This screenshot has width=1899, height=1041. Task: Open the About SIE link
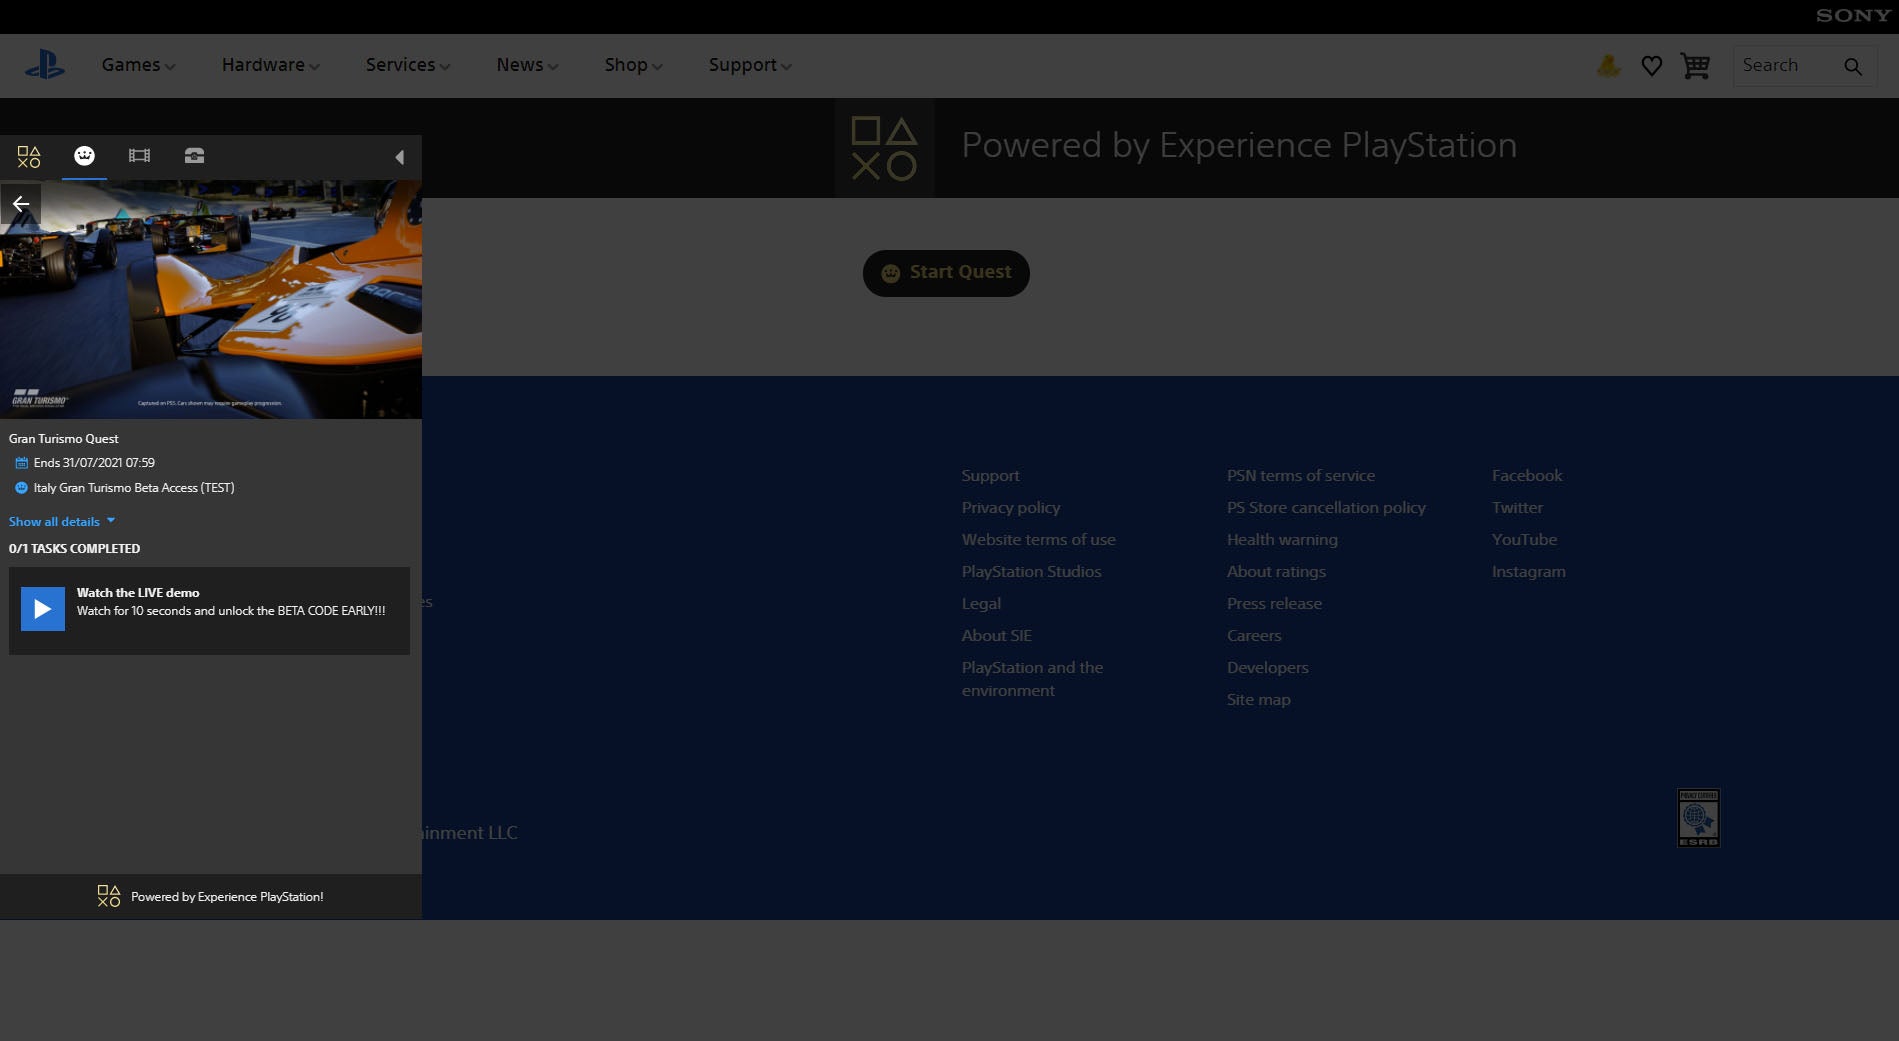pos(997,636)
